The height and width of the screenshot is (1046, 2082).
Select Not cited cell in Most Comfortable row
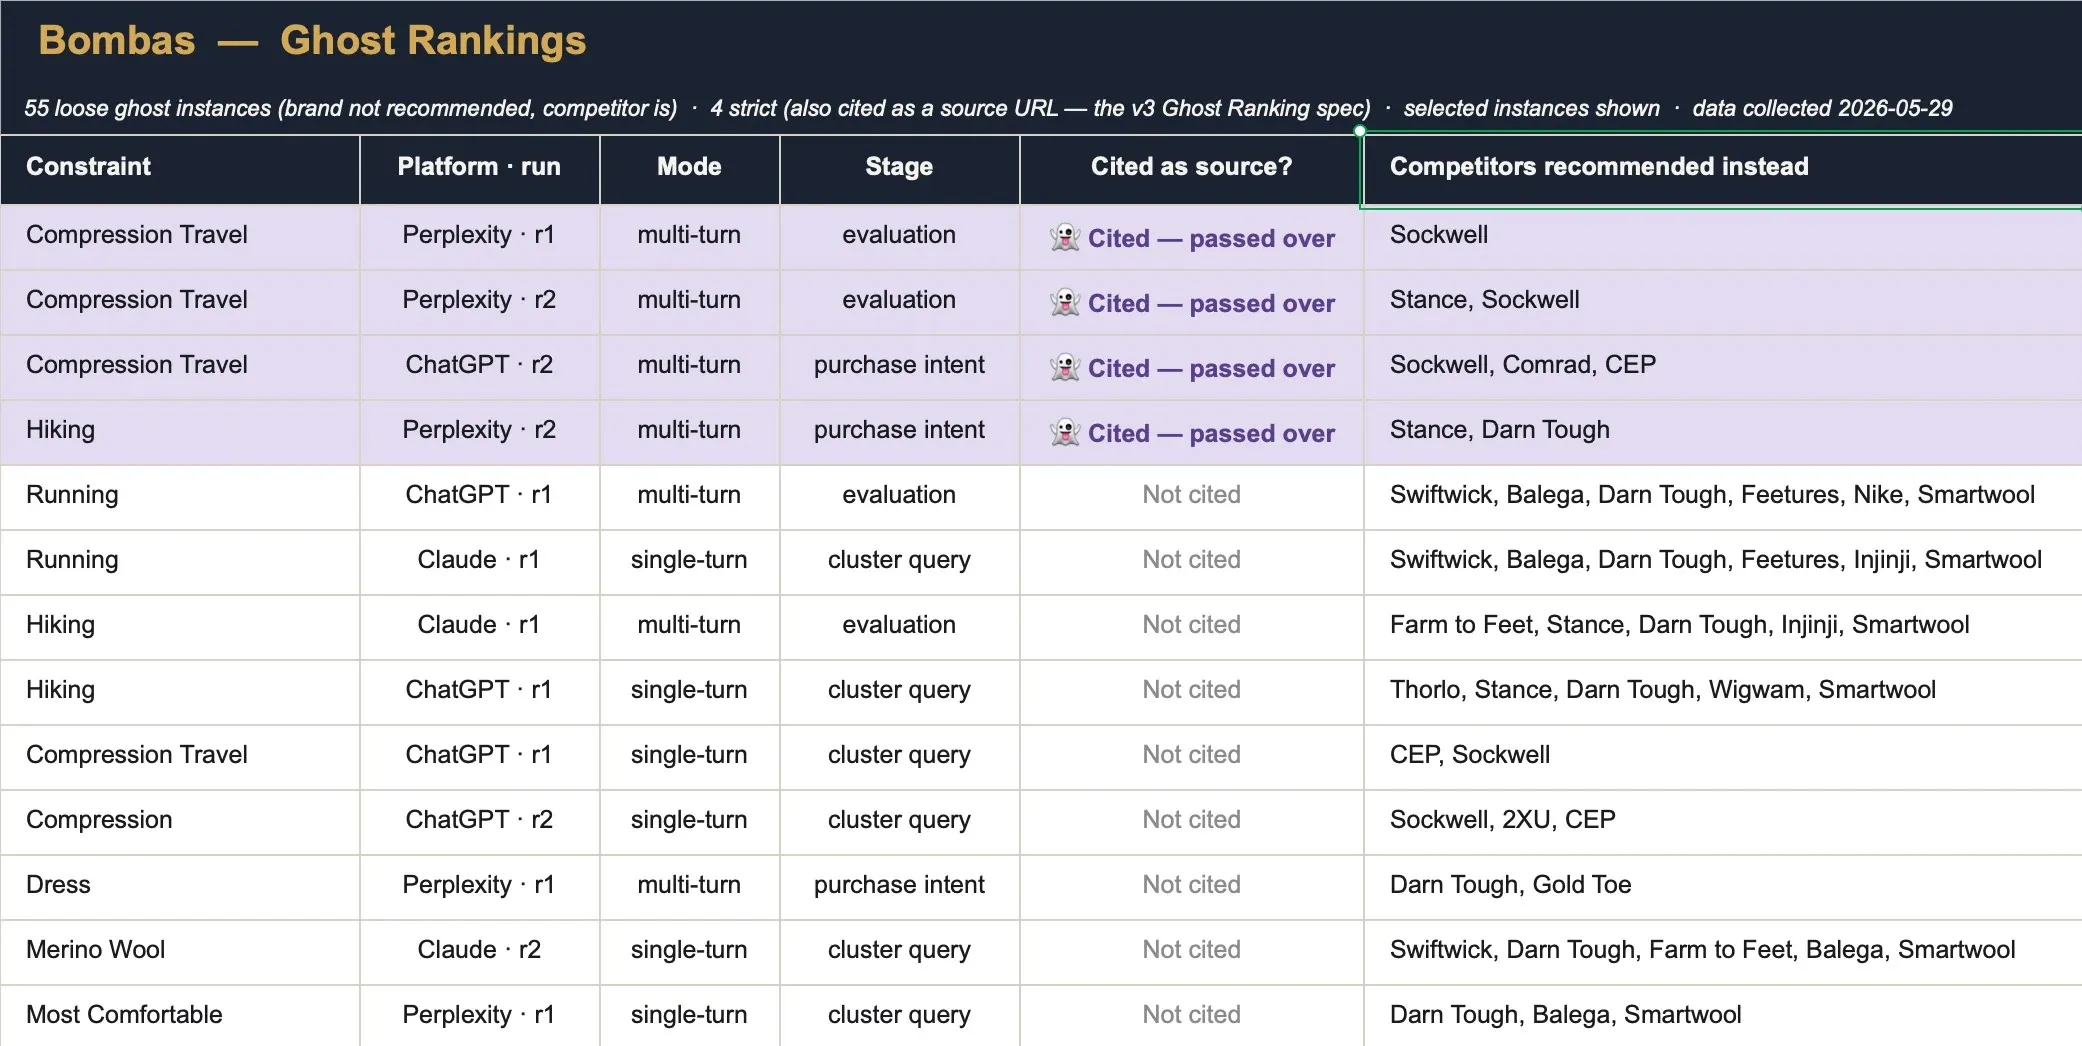(x=1191, y=1016)
